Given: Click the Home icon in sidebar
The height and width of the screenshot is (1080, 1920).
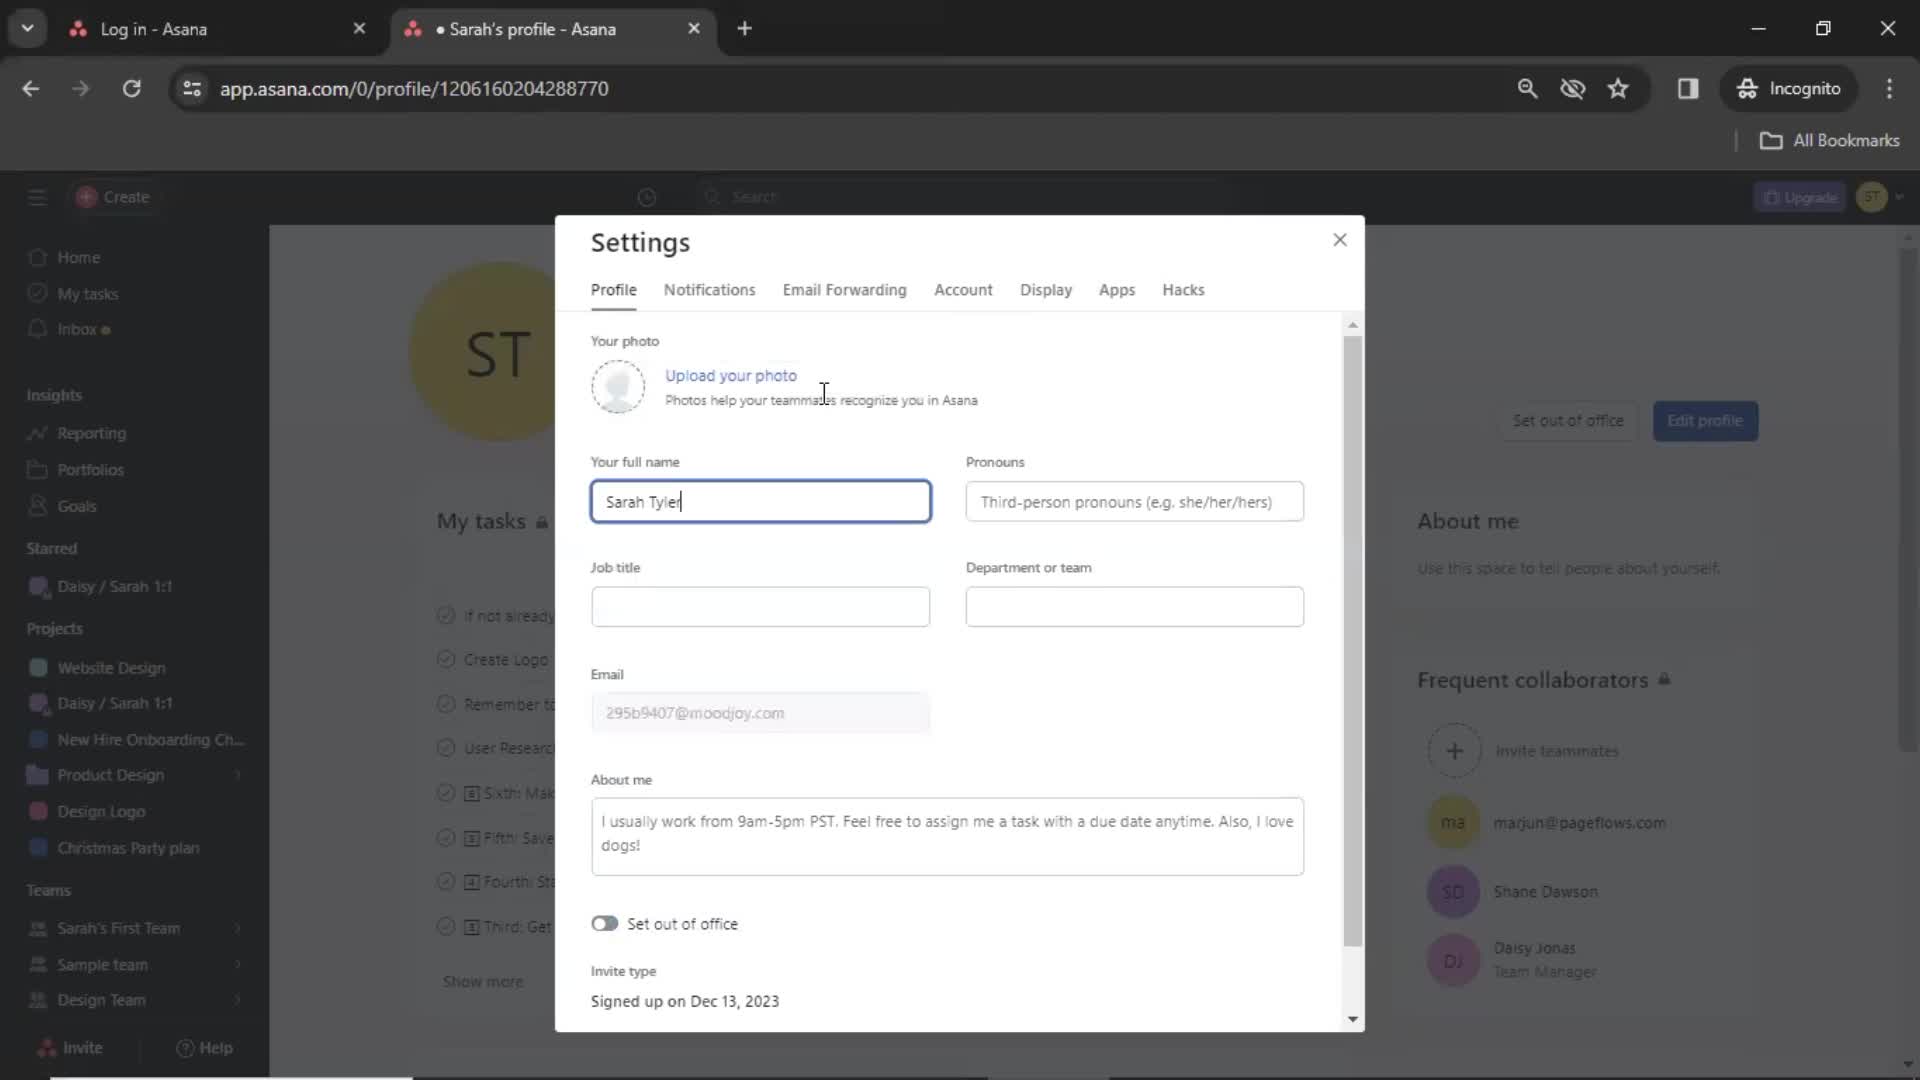Looking at the screenshot, I should [x=38, y=257].
